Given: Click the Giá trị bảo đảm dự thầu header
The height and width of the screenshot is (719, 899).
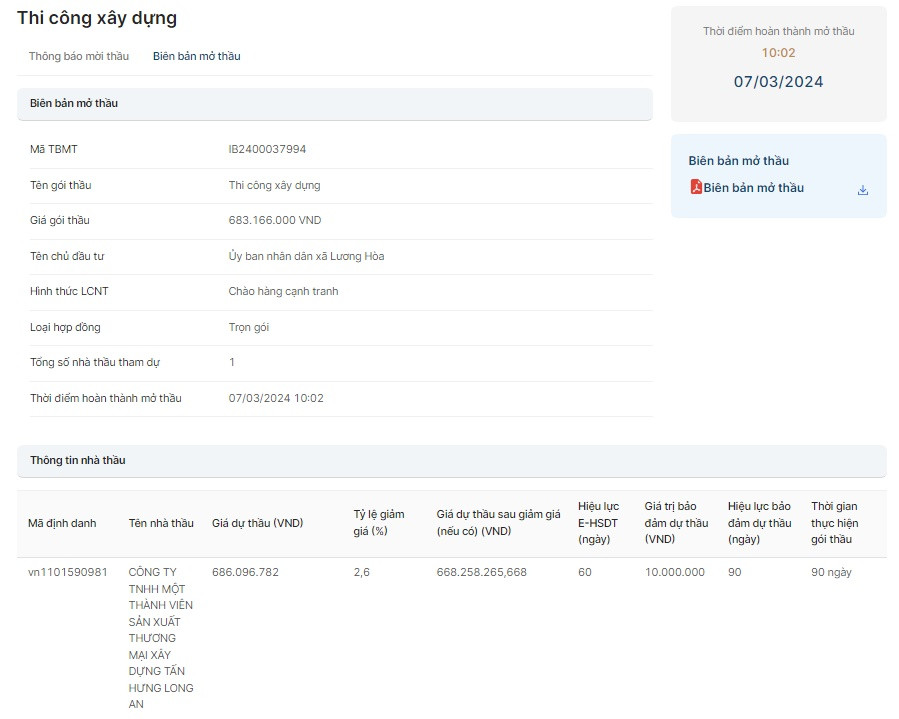Looking at the screenshot, I should click(x=676, y=523).
